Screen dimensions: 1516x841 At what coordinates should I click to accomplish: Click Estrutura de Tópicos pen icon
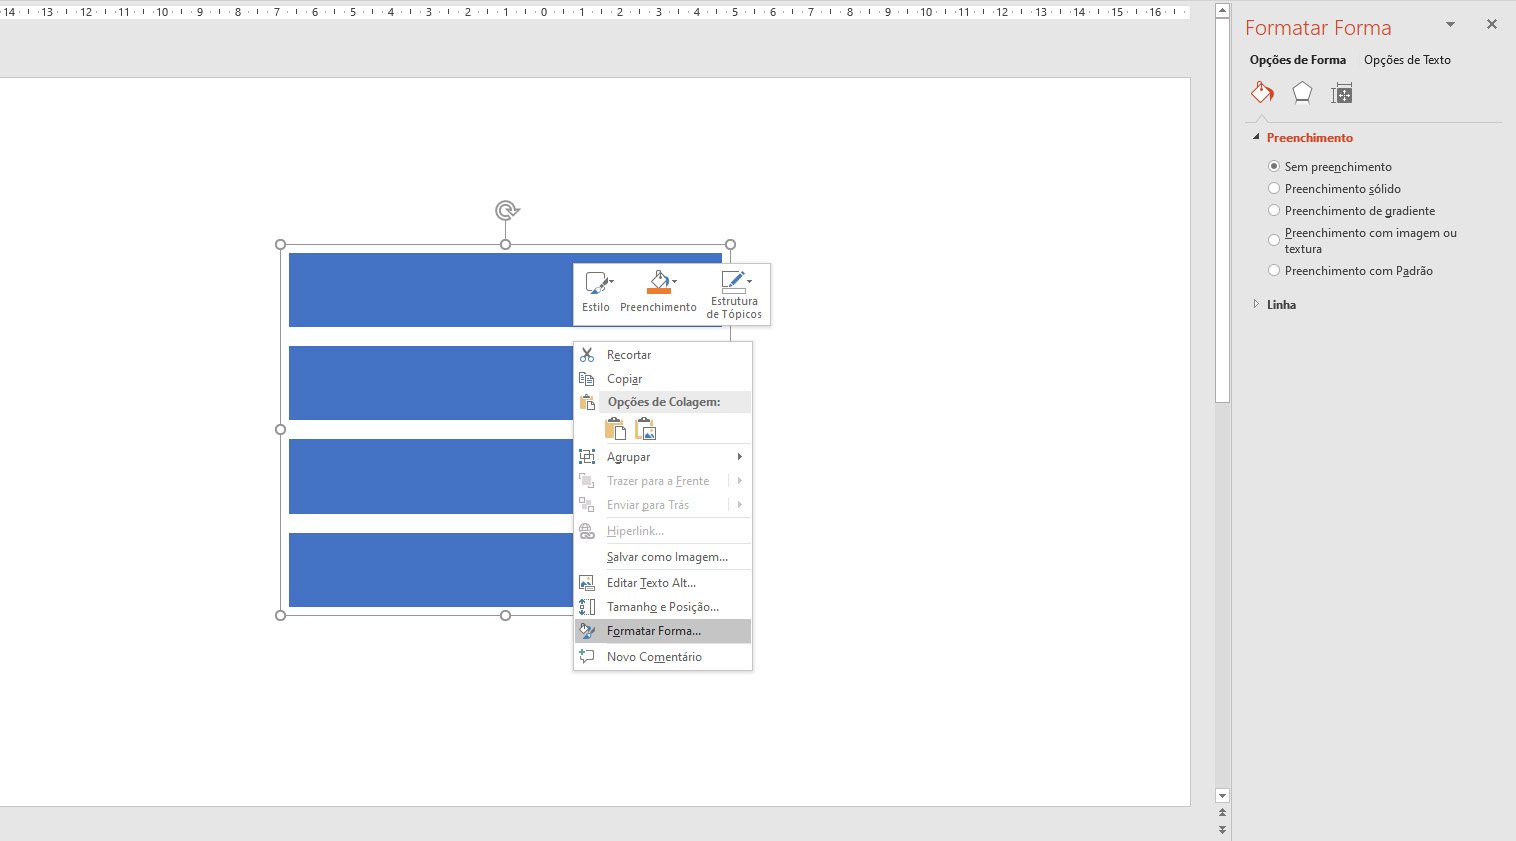732,280
